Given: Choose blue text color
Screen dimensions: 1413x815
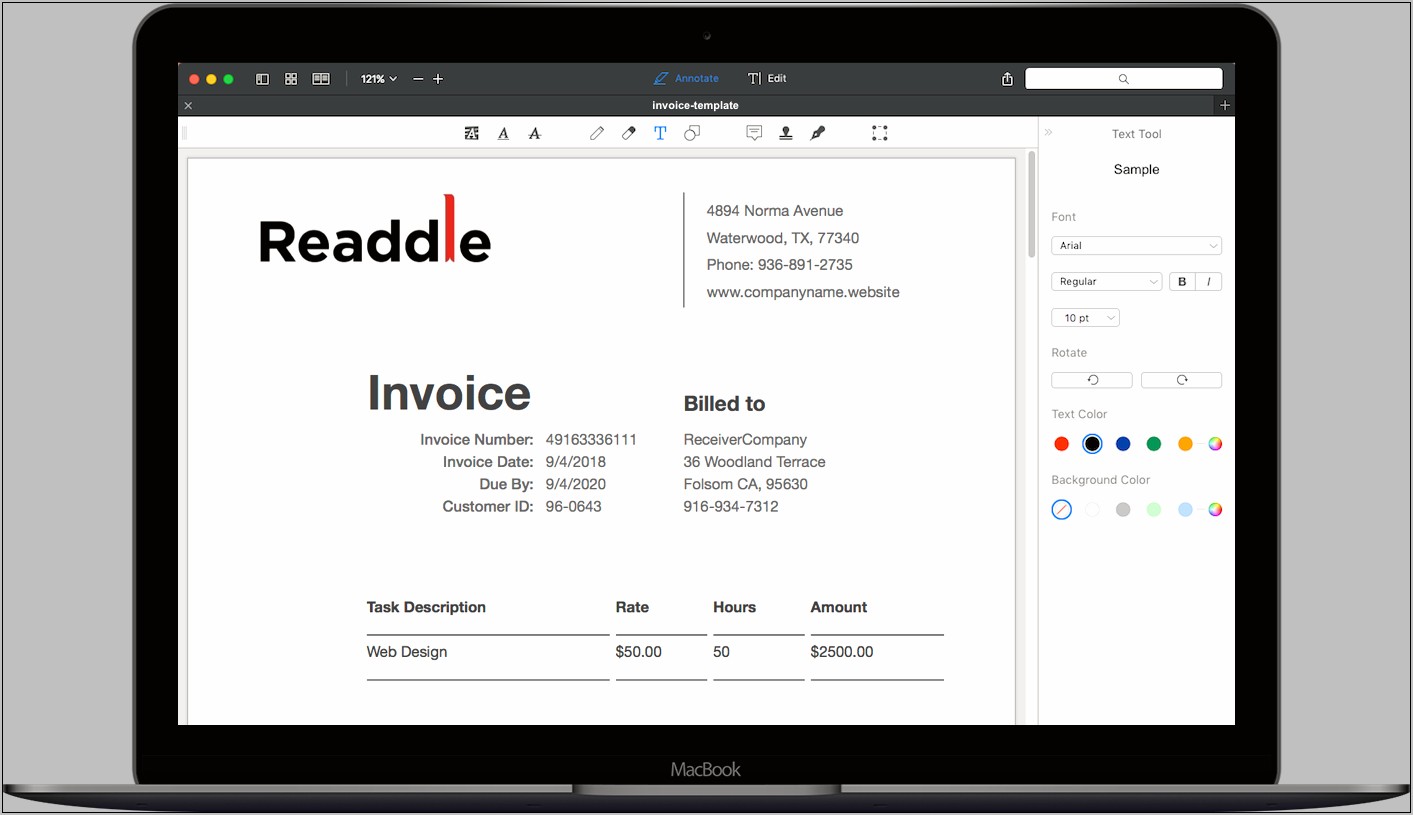Looking at the screenshot, I should 1123,444.
